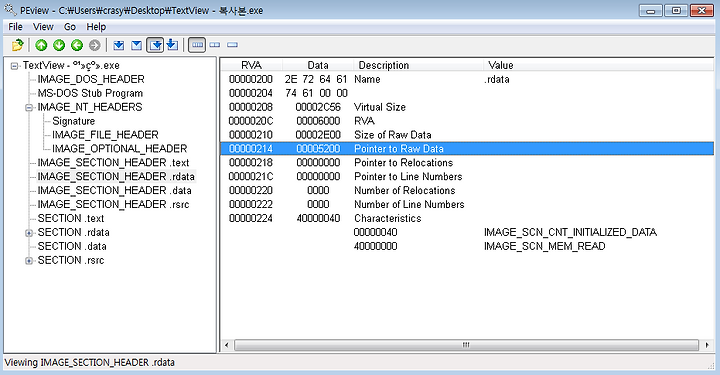Click the blue download-arrow icon before the separator
Image resolution: width=720 pixels, height=375 pixels.
172,45
